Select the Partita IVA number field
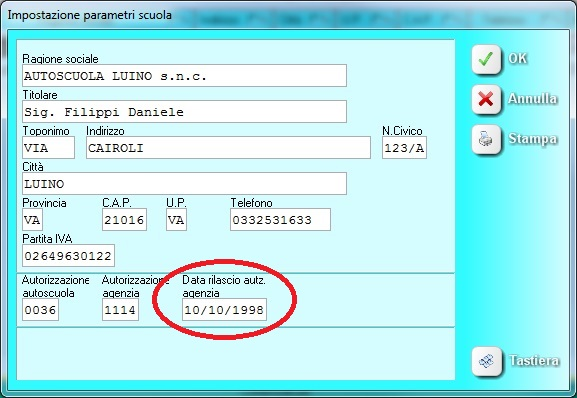The width and height of the screenshot is (577, 398). pyautogui.click(x=68, y=256)
